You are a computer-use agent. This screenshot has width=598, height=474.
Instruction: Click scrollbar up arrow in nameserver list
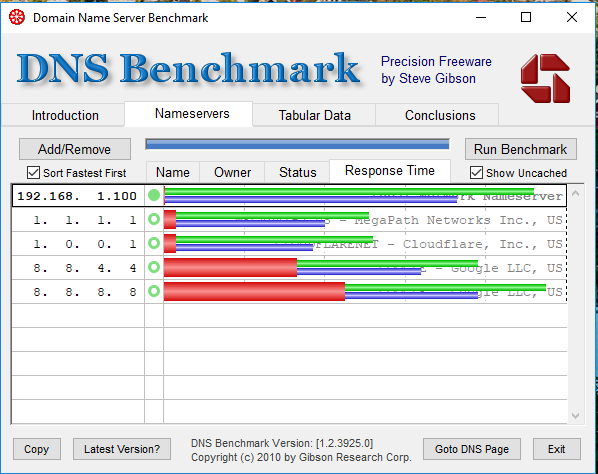tap(575, 193)
